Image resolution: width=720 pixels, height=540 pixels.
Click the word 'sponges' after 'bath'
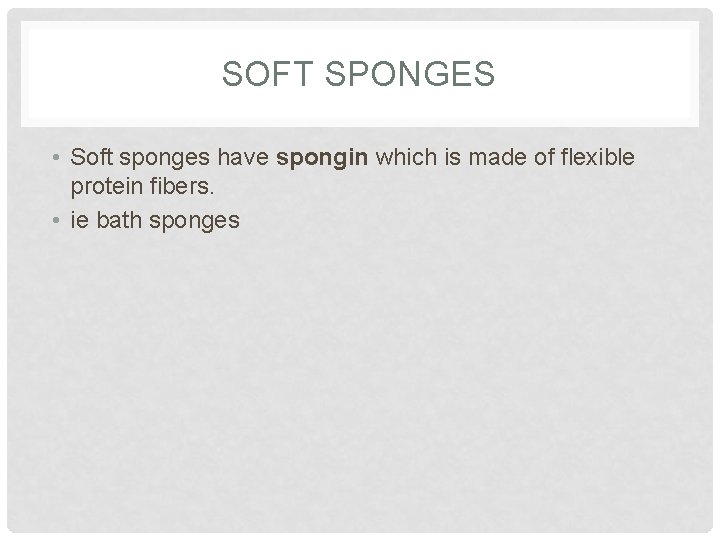pos(194,221)
